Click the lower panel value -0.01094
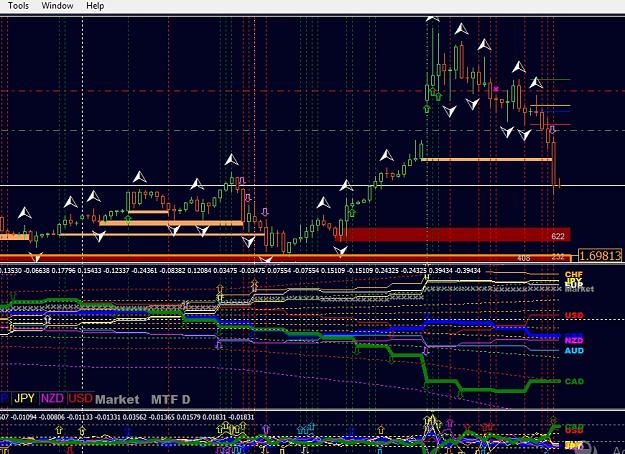The width and height of the screenshot is (625, 454). click(24, 417)
